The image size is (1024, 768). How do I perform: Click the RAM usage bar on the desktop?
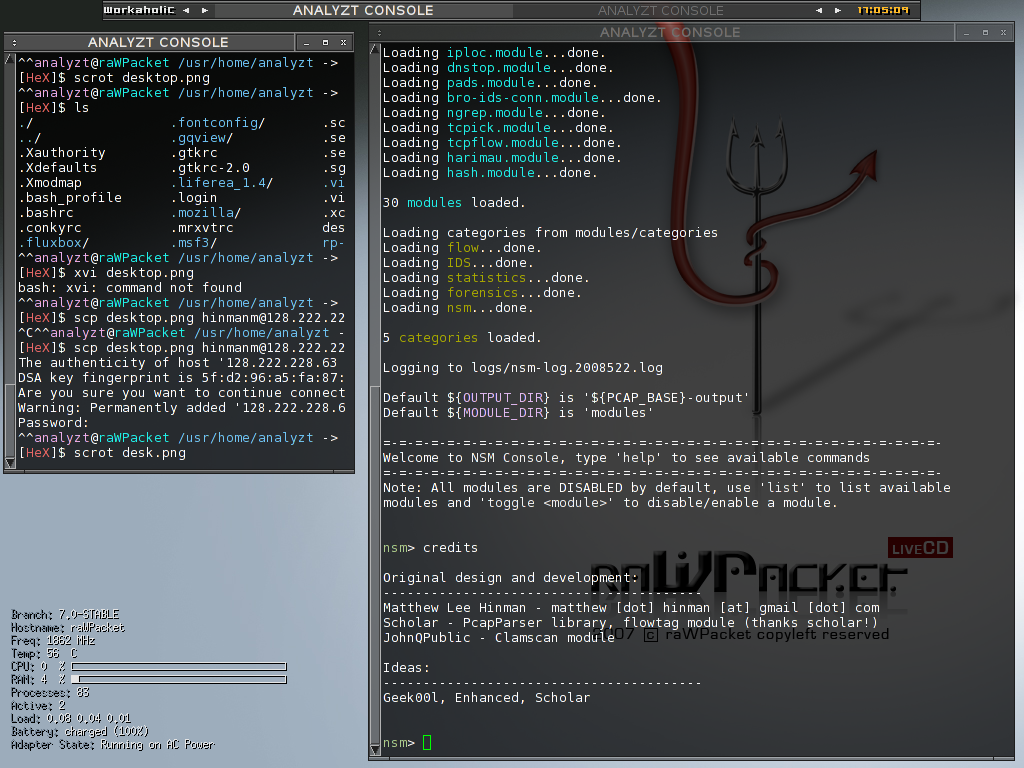click(x=179, y=680)
